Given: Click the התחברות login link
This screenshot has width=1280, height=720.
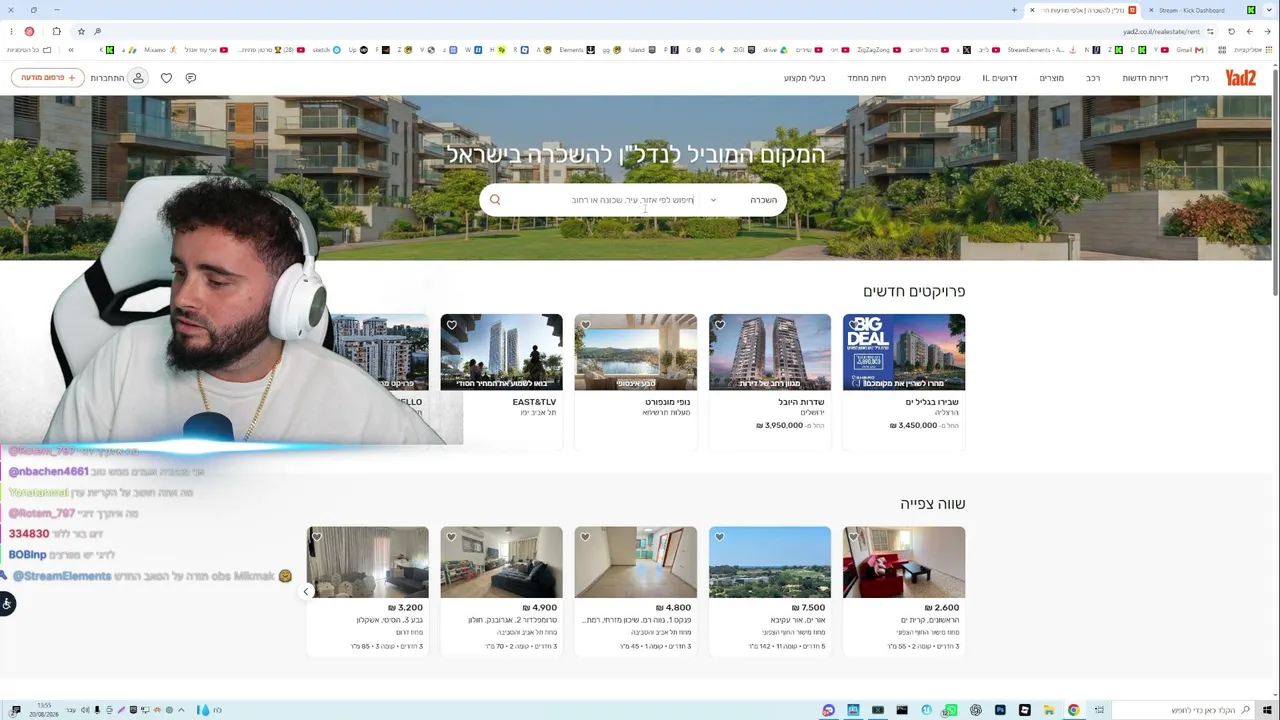Looking at the screenshot, I should point(107,78).
